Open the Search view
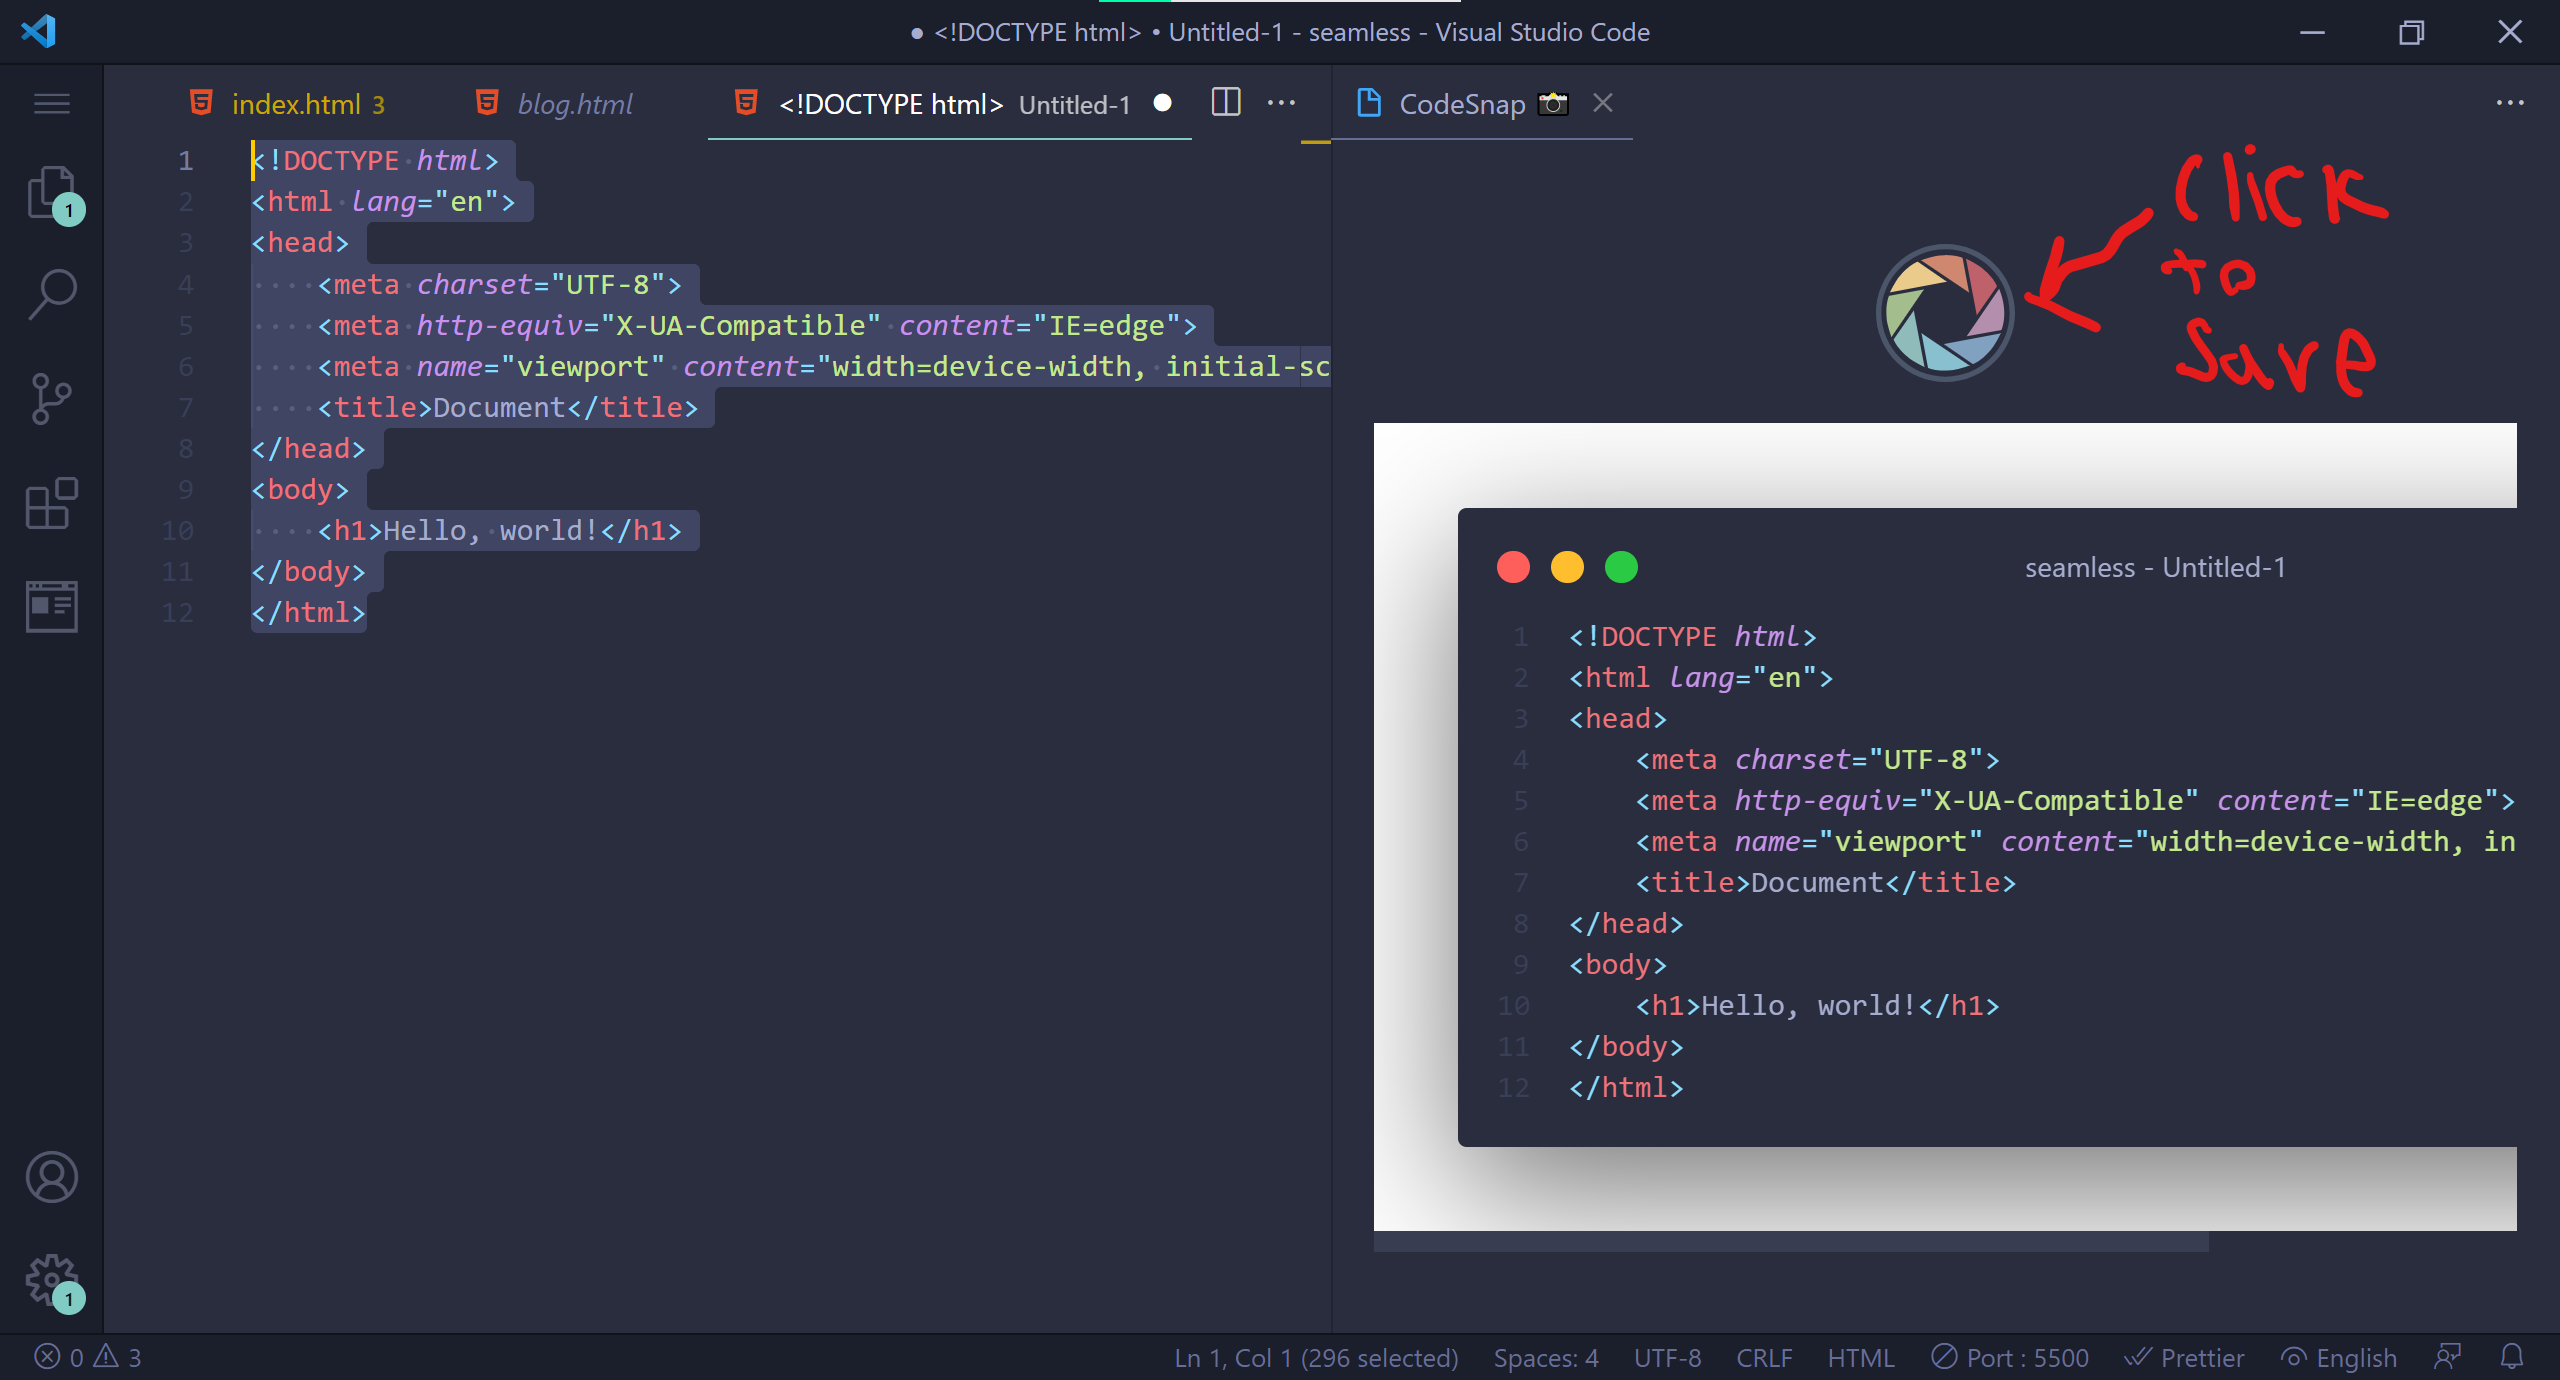 coord(51,295)
